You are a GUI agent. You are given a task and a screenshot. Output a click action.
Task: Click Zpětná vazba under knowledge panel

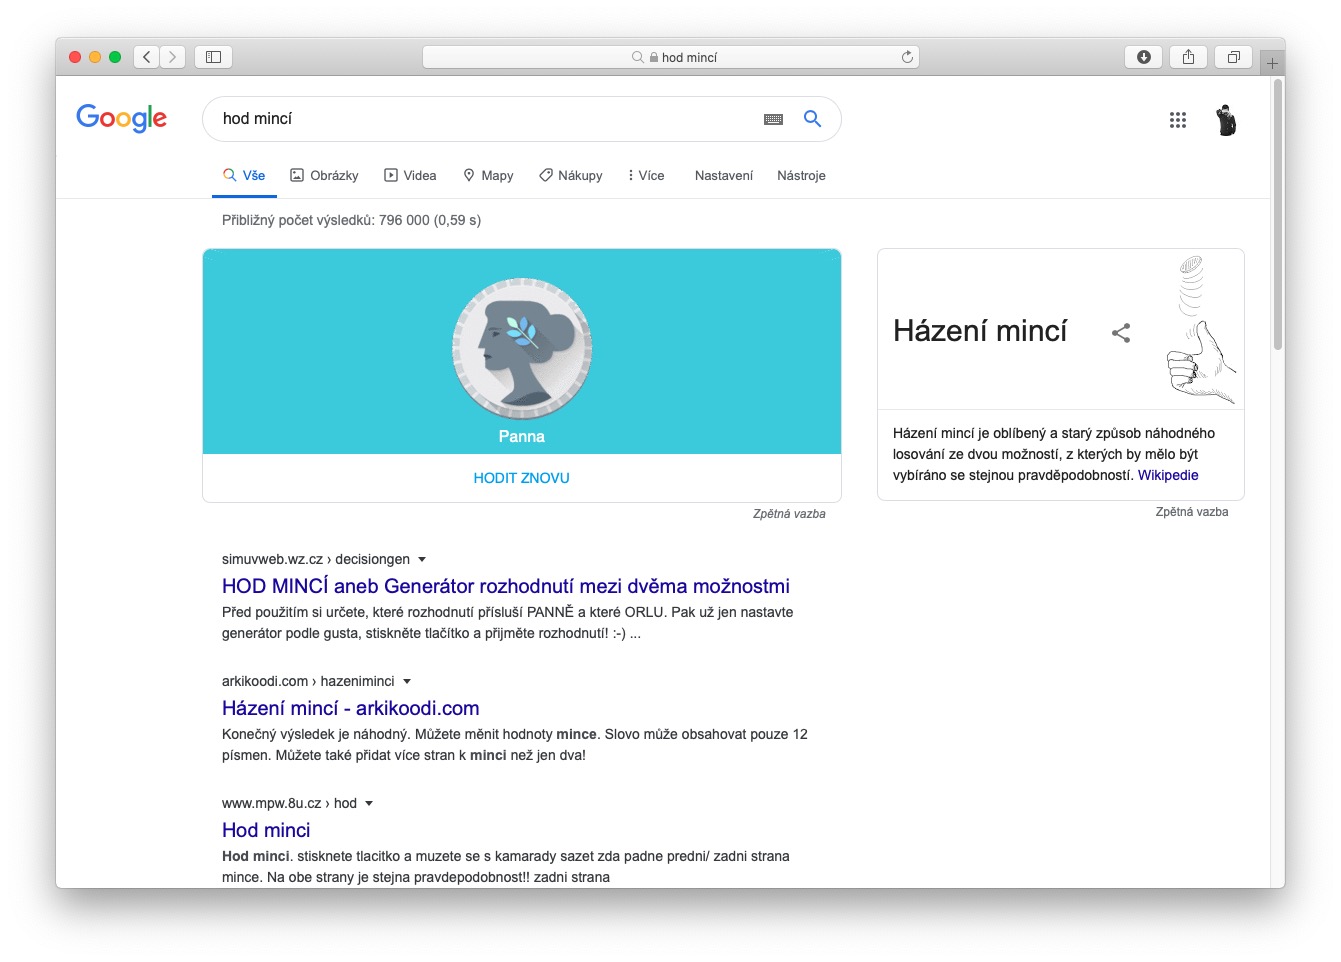(x=1192, y=512)
